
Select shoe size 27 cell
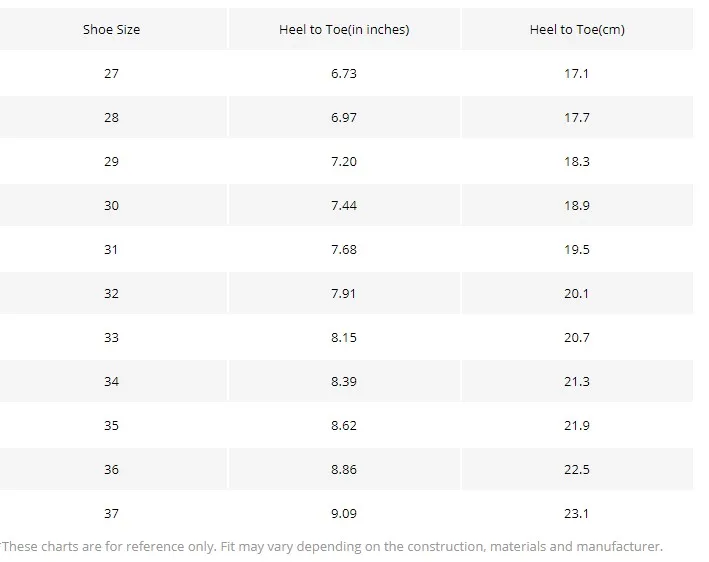coord(111,73)
